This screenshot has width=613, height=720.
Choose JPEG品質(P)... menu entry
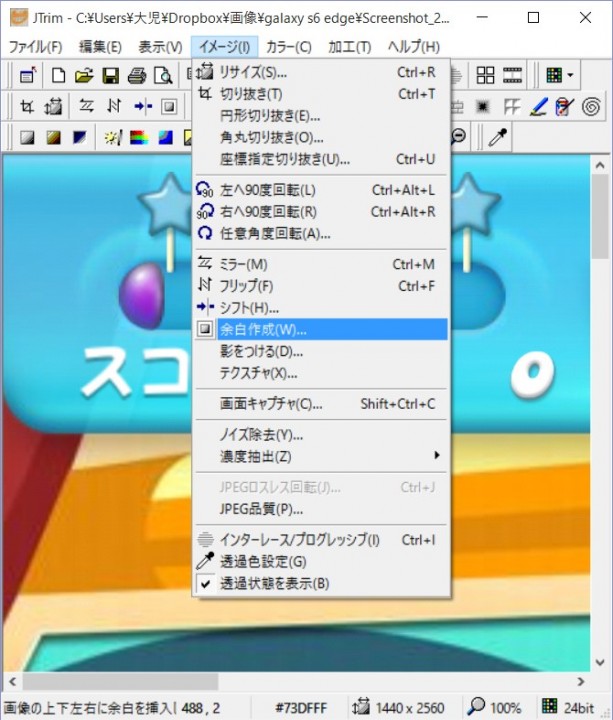(321, 509)
